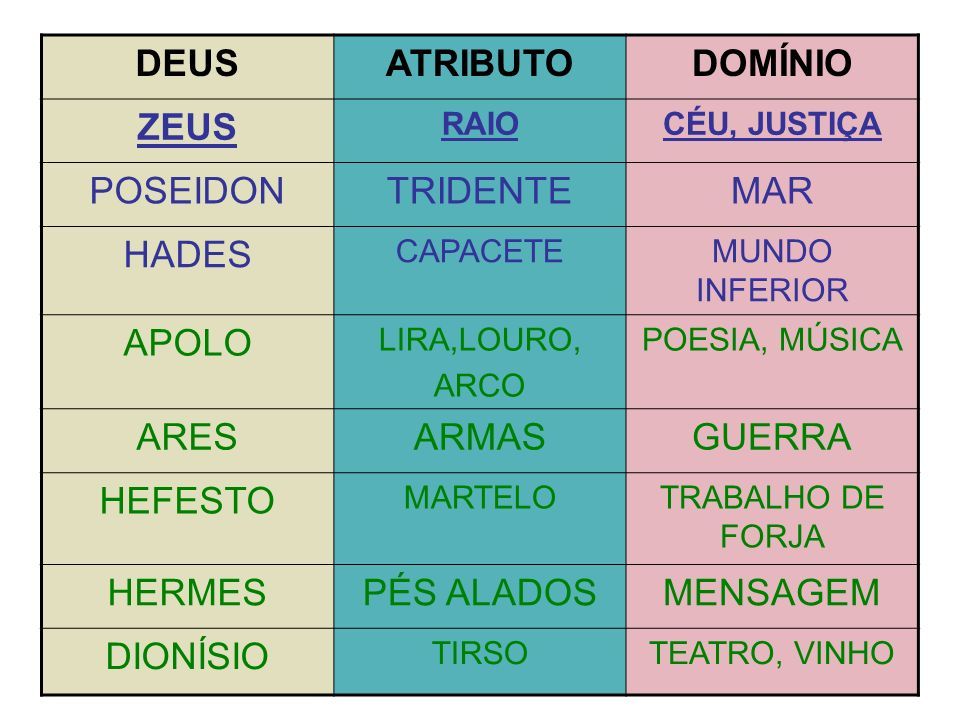960x720 pixels.
Task: Click the TEATRO, VINHO cell
Action: [772, 661]
